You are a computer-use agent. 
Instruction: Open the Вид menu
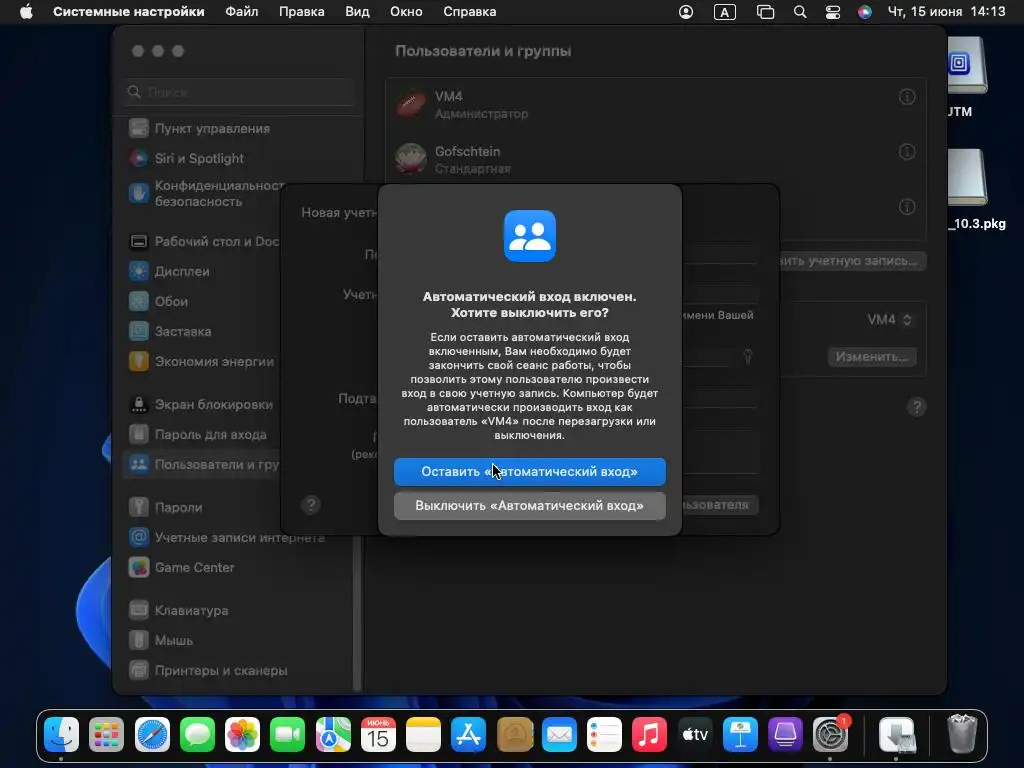point(357,12)
